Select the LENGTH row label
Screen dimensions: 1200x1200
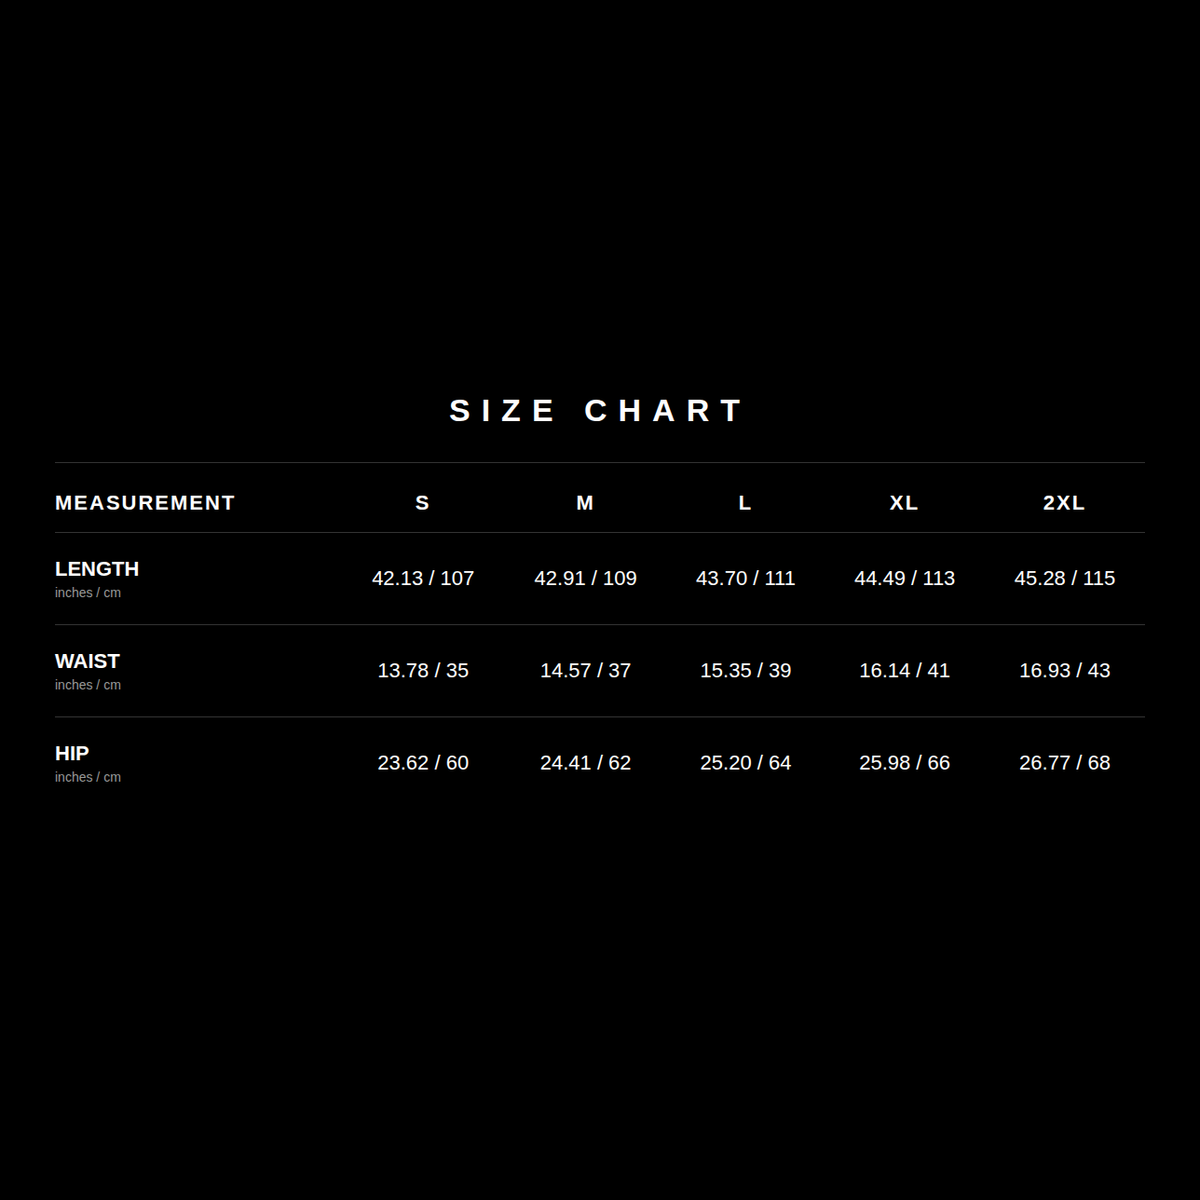(x=97, y=569)
